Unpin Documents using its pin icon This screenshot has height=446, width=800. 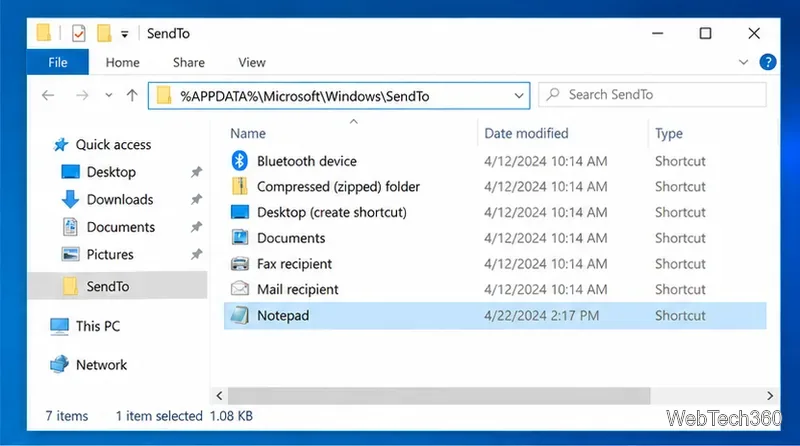[196, 227]
